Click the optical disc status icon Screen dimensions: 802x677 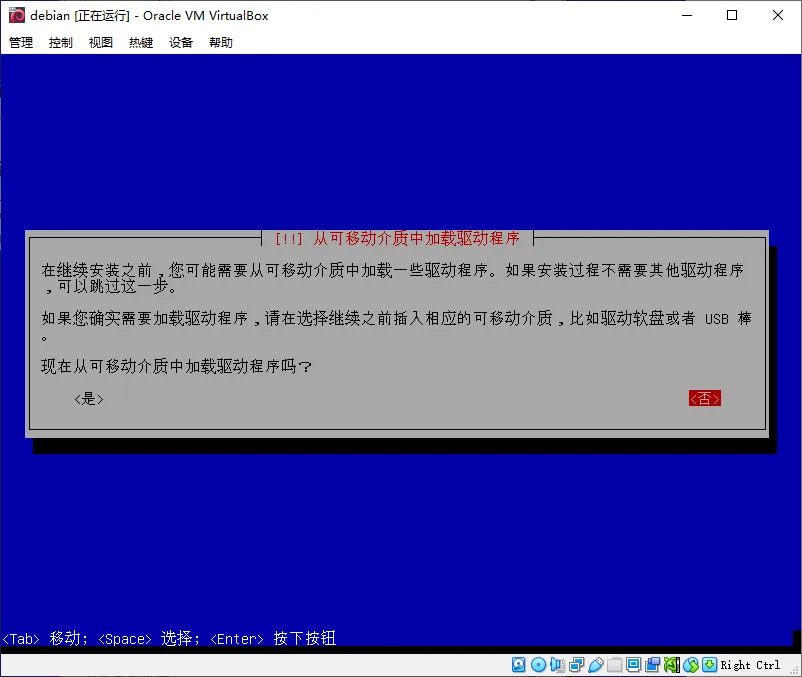click(538, 665)
